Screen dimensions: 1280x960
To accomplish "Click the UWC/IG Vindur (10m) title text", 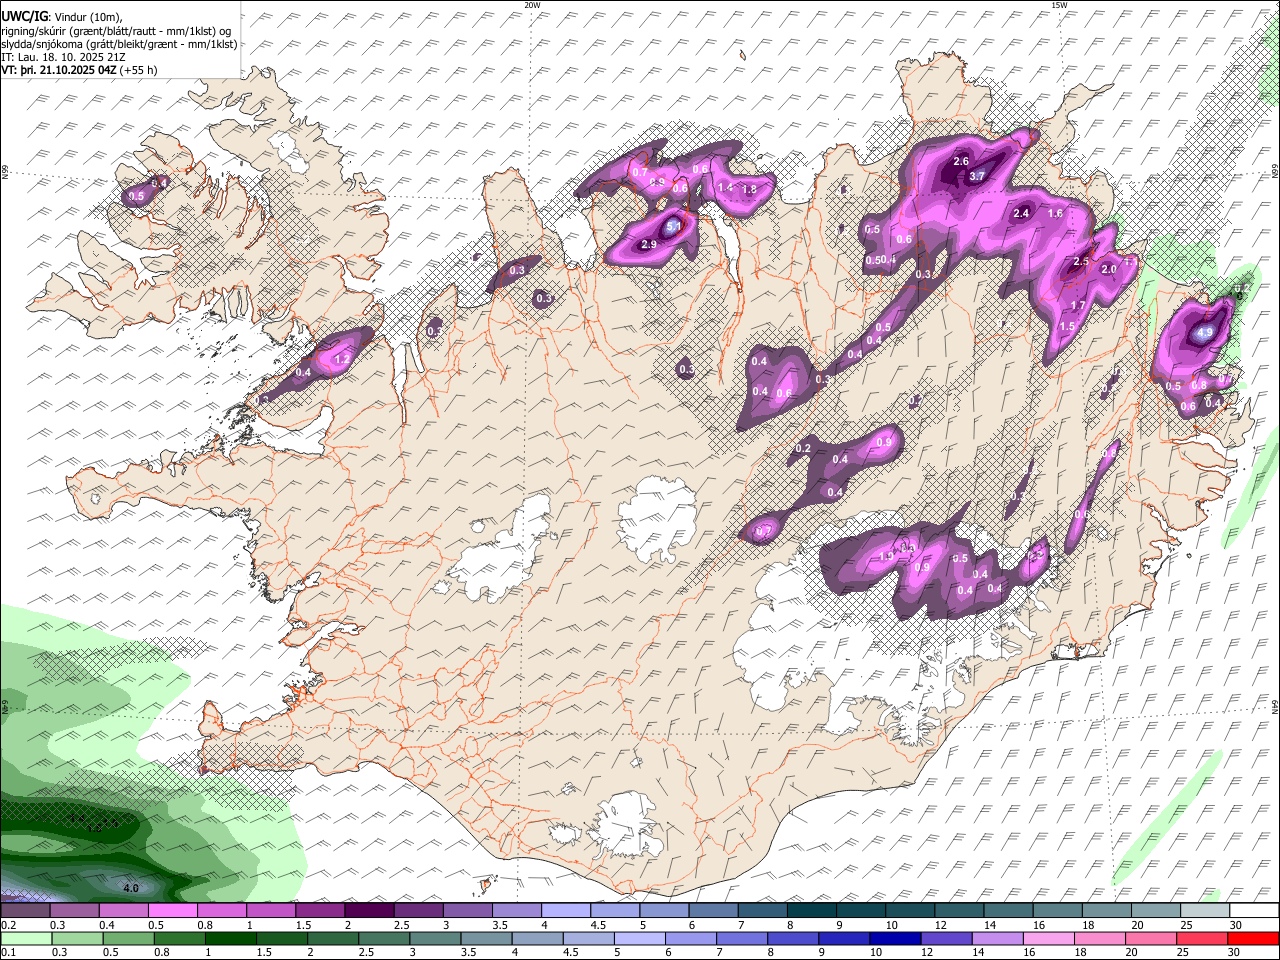I will tap(62, 16).
